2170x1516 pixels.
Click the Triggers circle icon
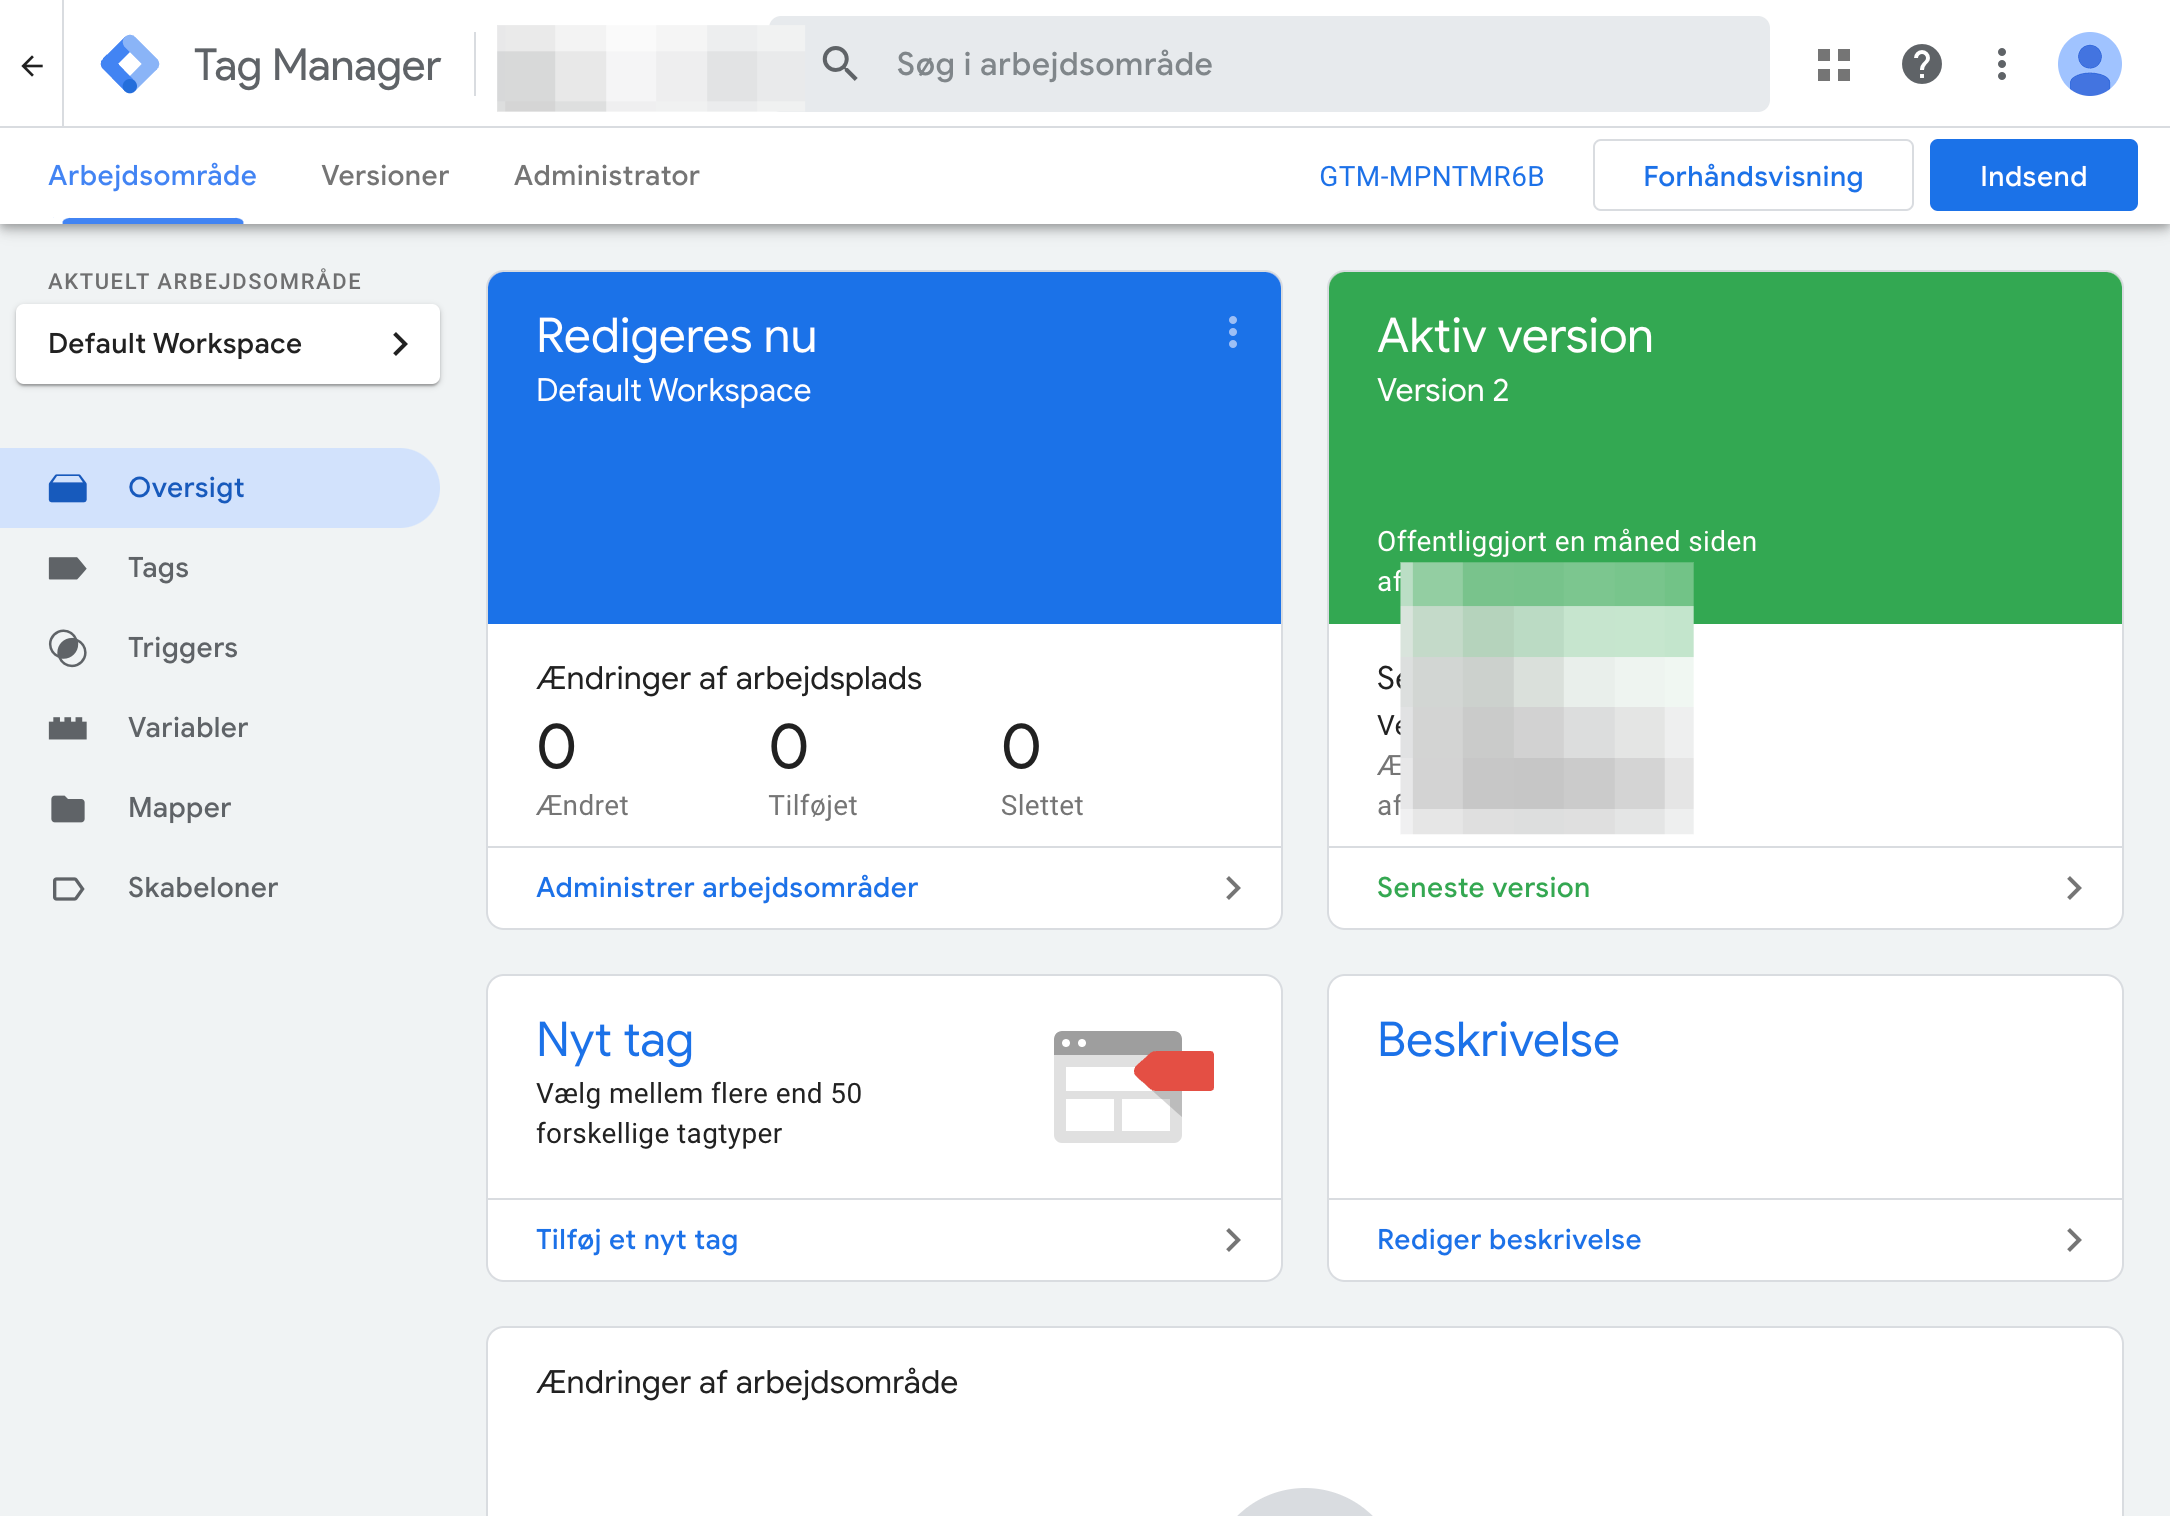68,648
